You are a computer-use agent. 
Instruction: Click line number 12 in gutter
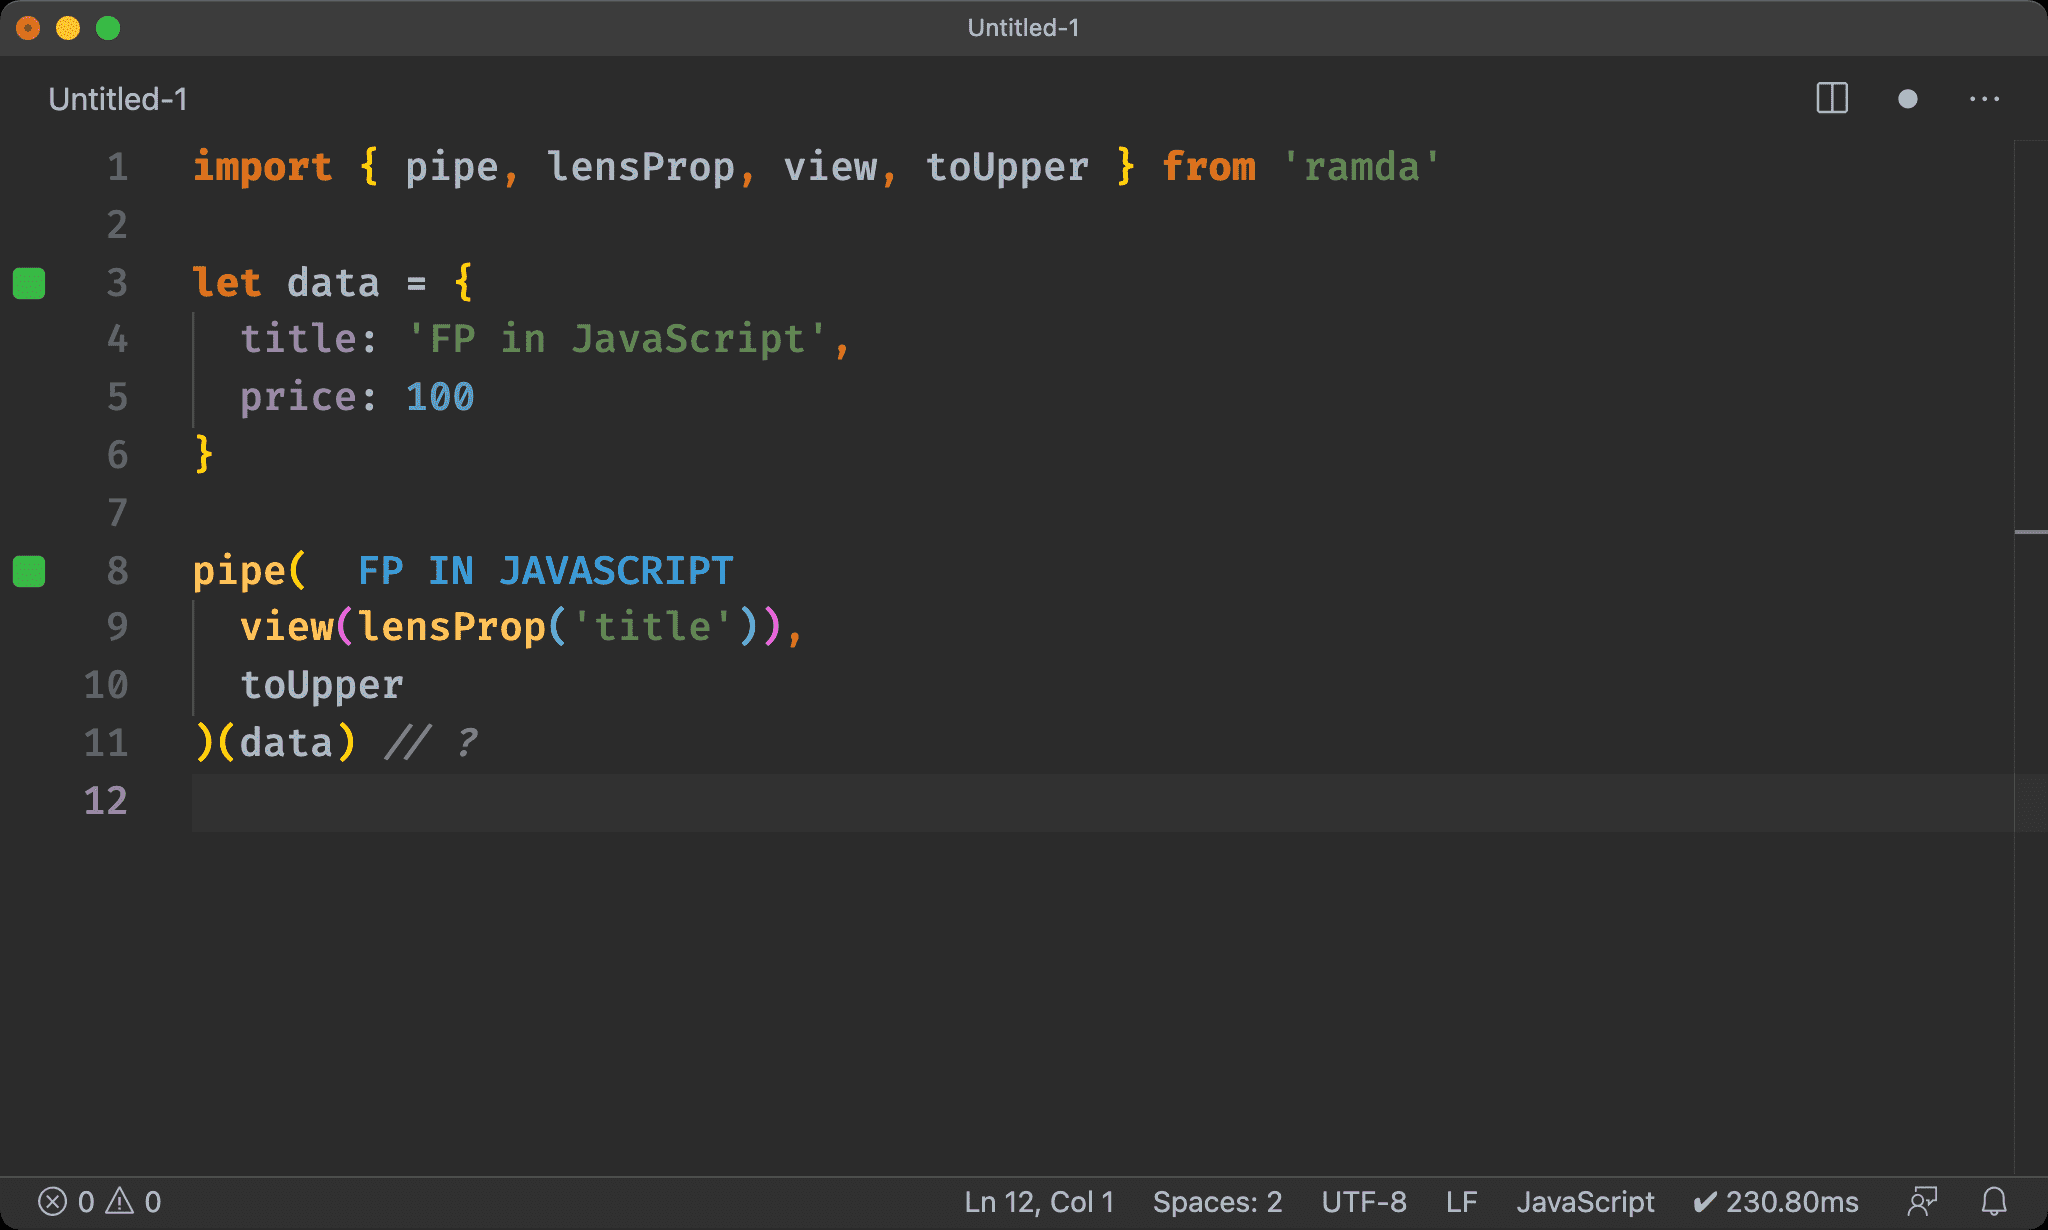tap(106, 801)
